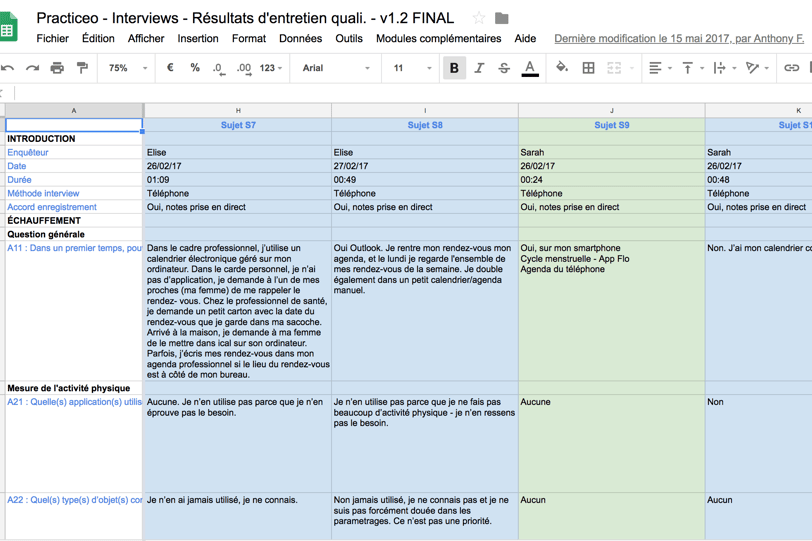Viewport: 812px width, 541px height.
Task: Select cell with date 27/02/17
Action: [425, 166]
